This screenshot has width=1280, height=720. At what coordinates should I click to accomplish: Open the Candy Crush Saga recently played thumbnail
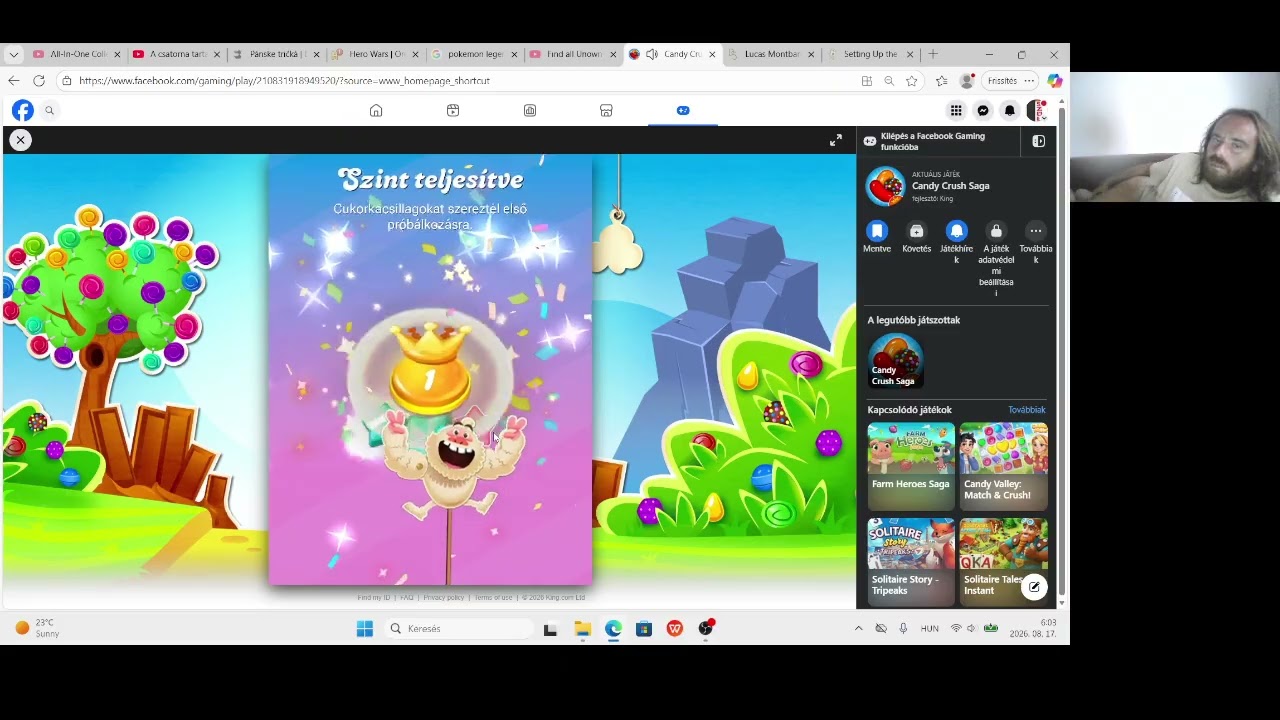tap(896, 361)
